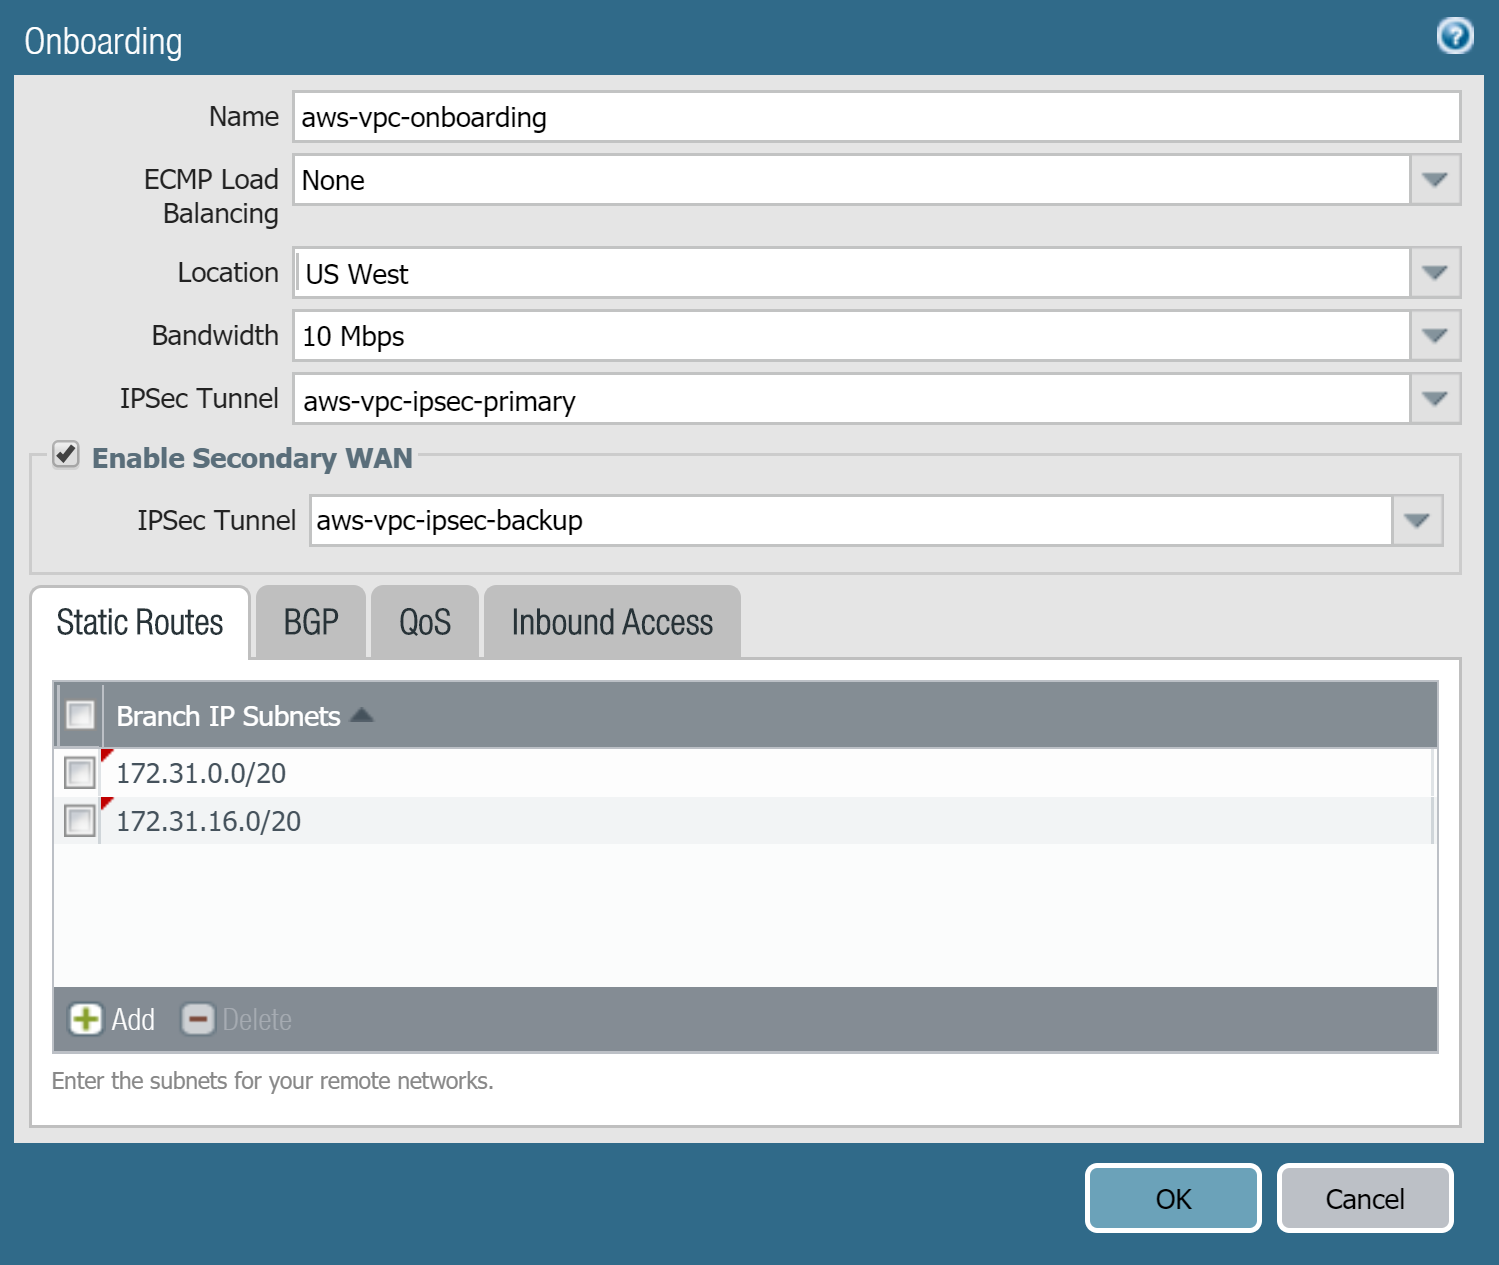This screenshot has width=1499, height=1265.
Task: Select the 172.31.16.0/20 row checkbox
Action: [x=79, y=821]
